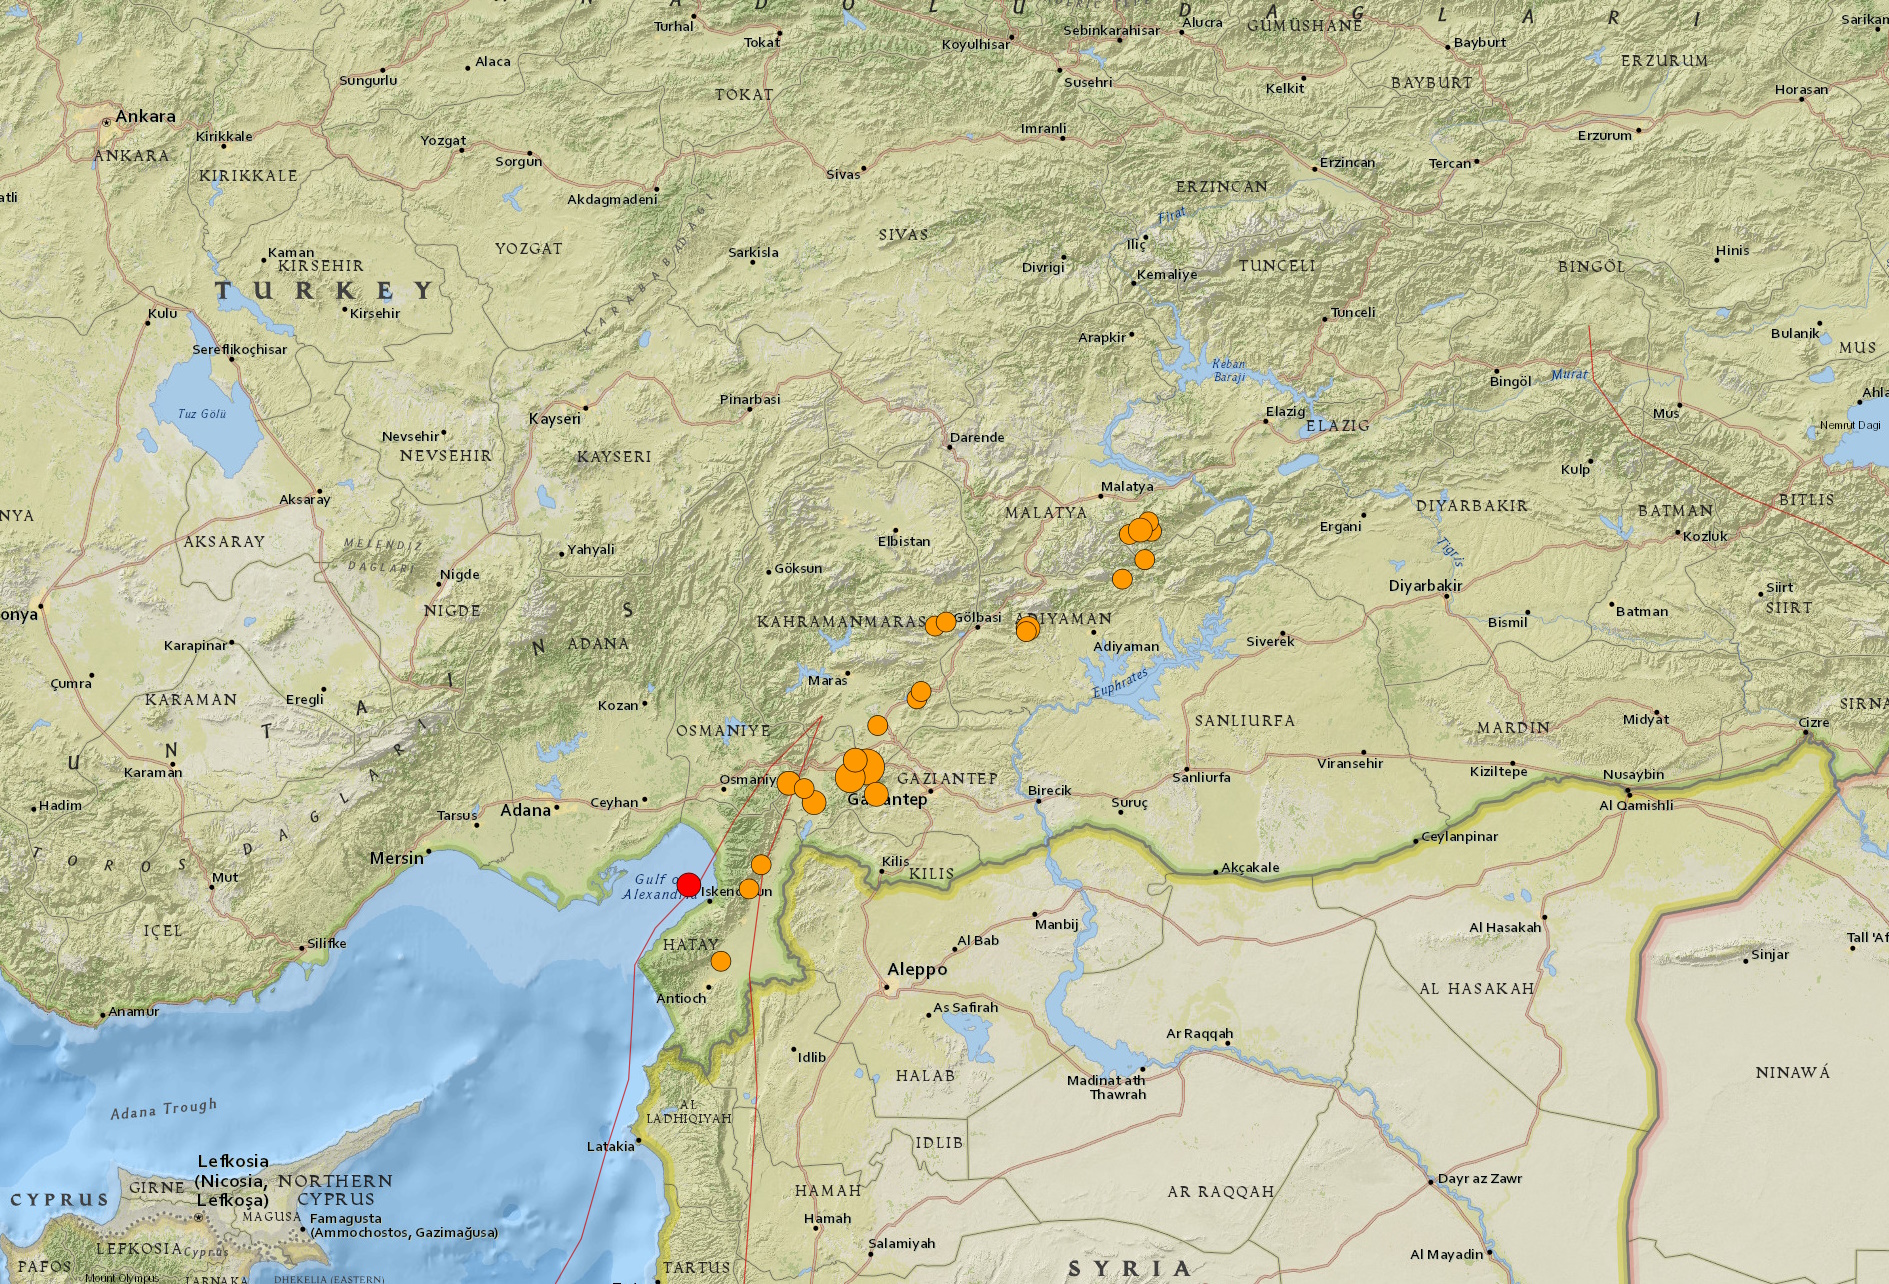Click the Tuz Gölü lake on map

pos(205,420)
